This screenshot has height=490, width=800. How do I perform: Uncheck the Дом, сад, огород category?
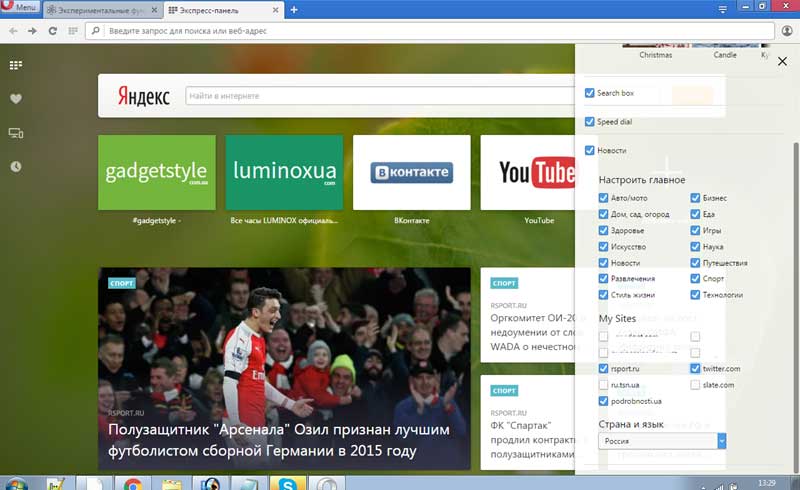click(604, 214)
